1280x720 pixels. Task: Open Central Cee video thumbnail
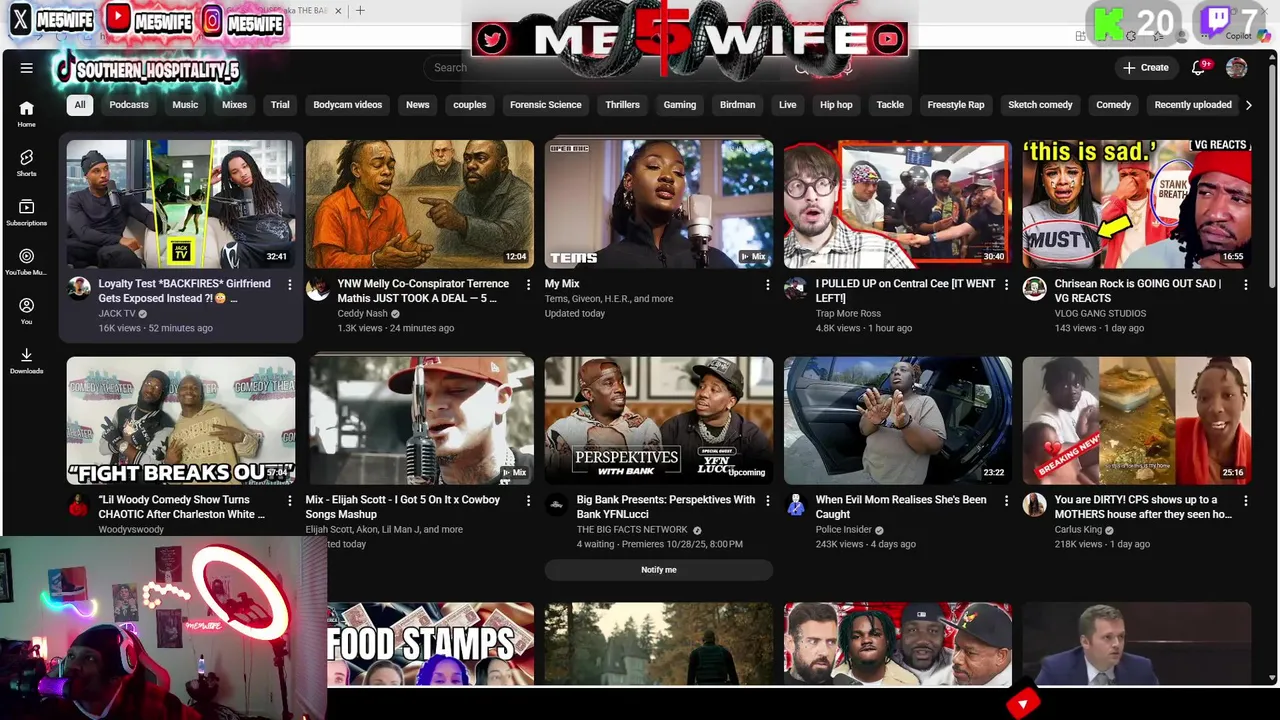pyautogui.click(x=898, y=204)
